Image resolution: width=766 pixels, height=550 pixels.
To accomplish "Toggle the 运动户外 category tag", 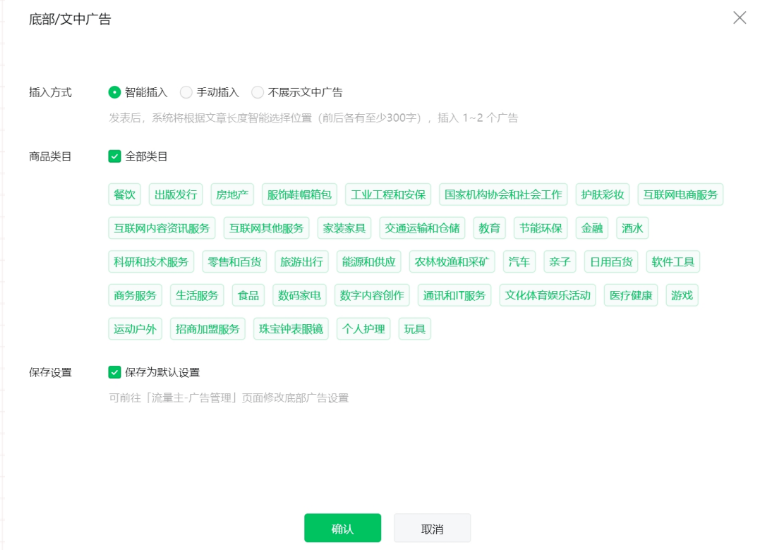I will pos(135,329).
